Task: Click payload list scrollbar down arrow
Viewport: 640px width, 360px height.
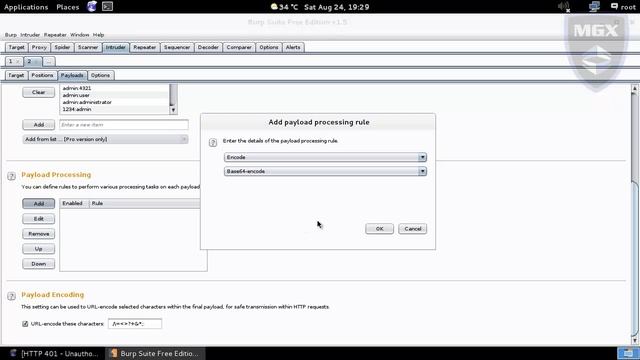Action: (173, 110)
